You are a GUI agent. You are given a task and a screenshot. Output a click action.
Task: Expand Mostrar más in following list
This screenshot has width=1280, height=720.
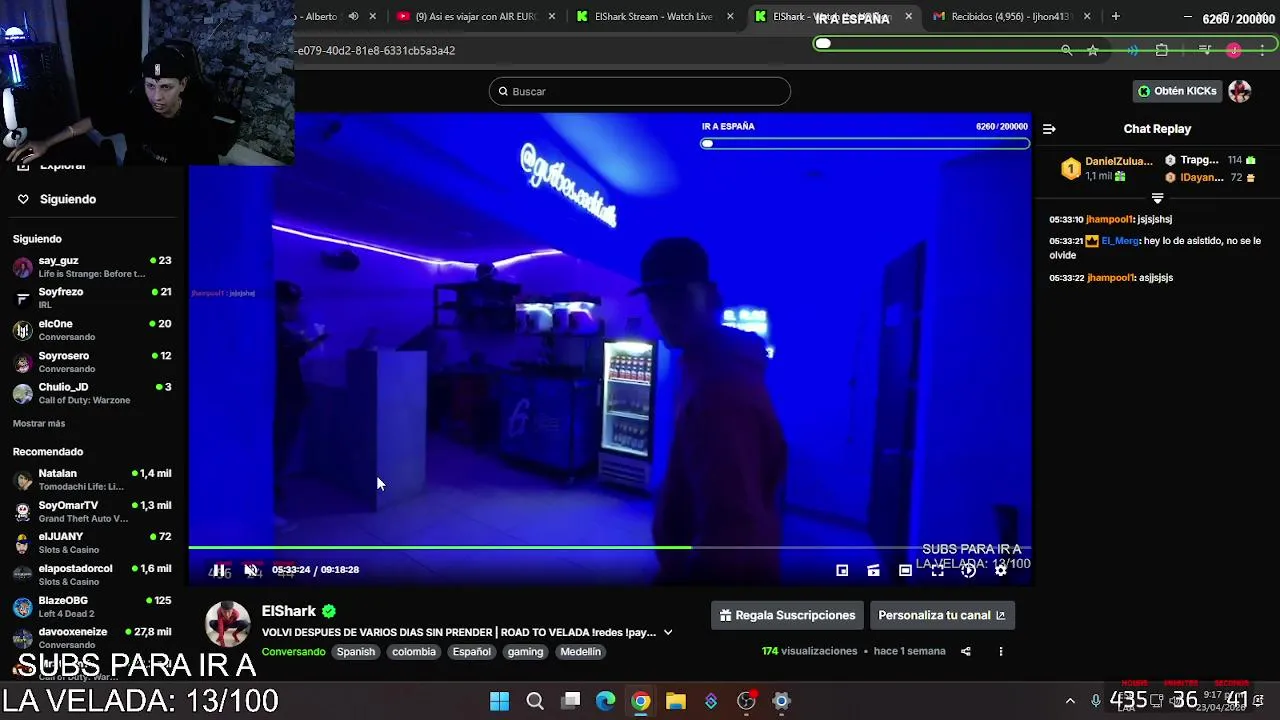tap(39, 423)
